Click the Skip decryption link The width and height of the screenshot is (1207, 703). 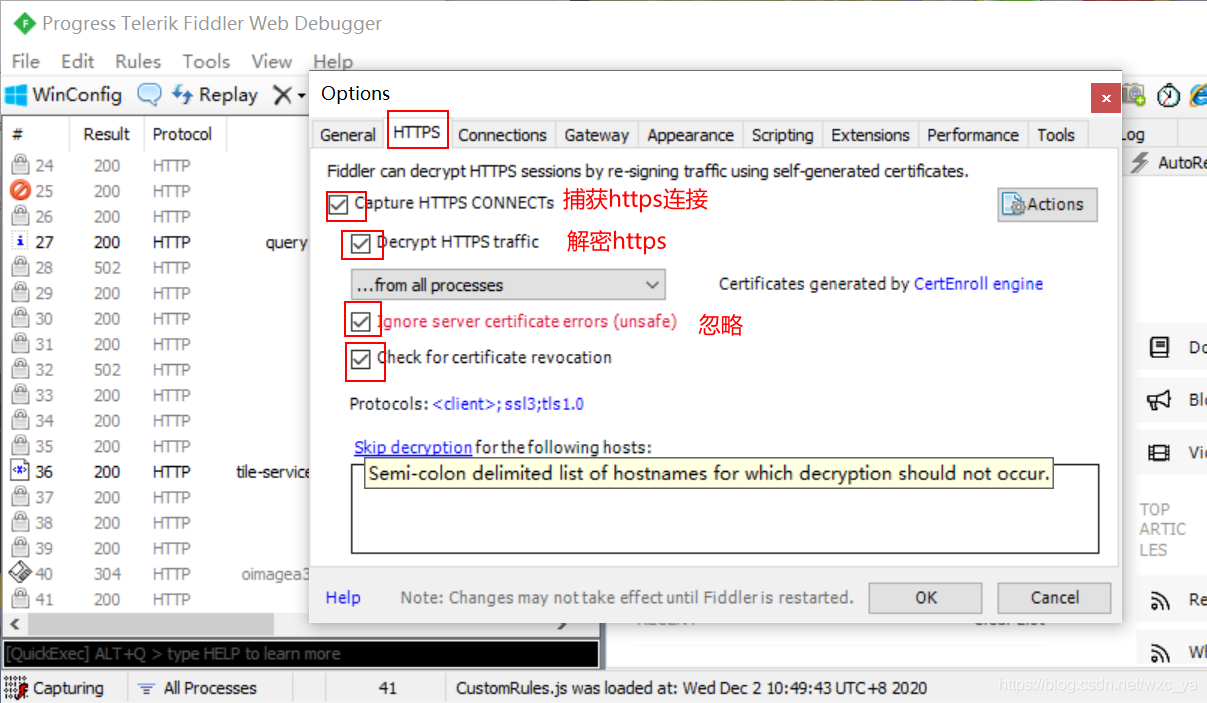(413, 447)
